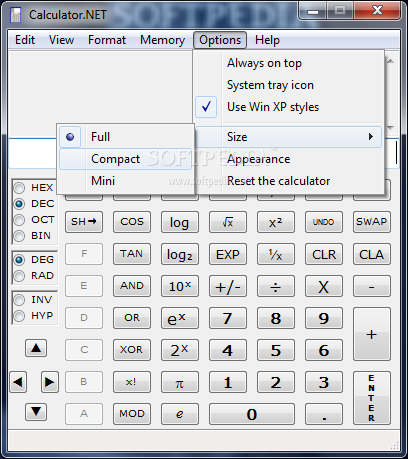This screenshot has height=459, width=408.
Task: Toggle the HYP option
Action: 33,316
